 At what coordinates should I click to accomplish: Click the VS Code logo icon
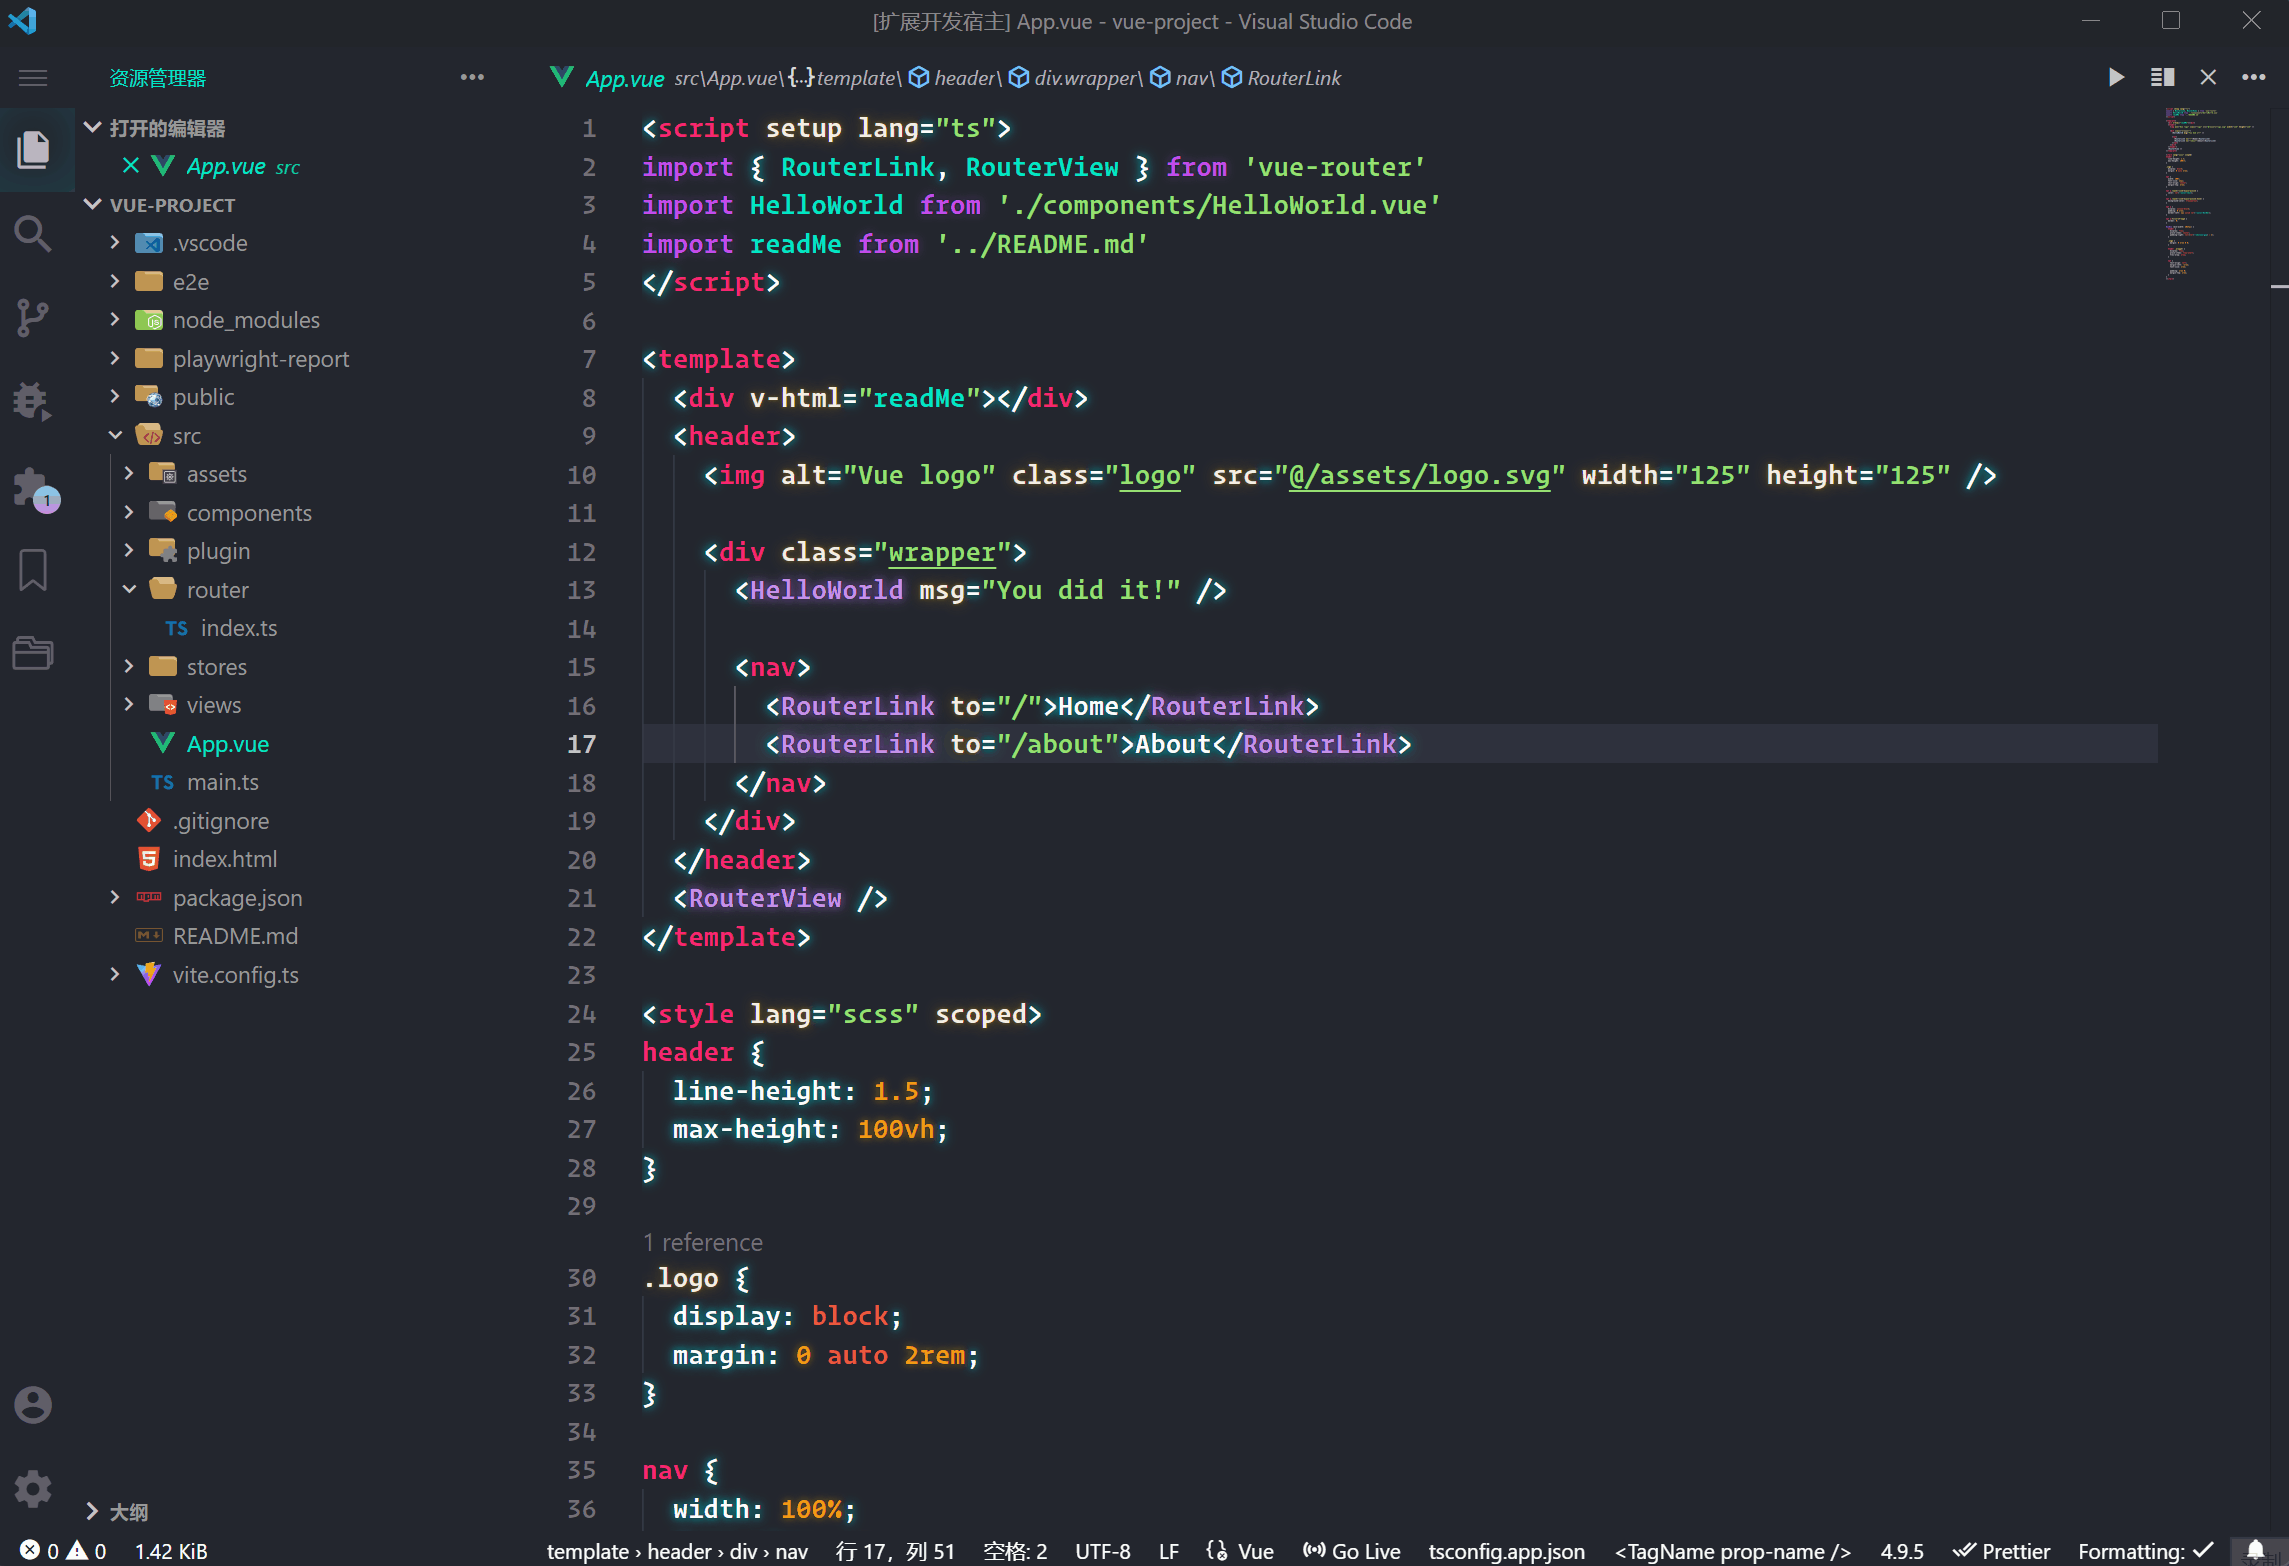22,21
